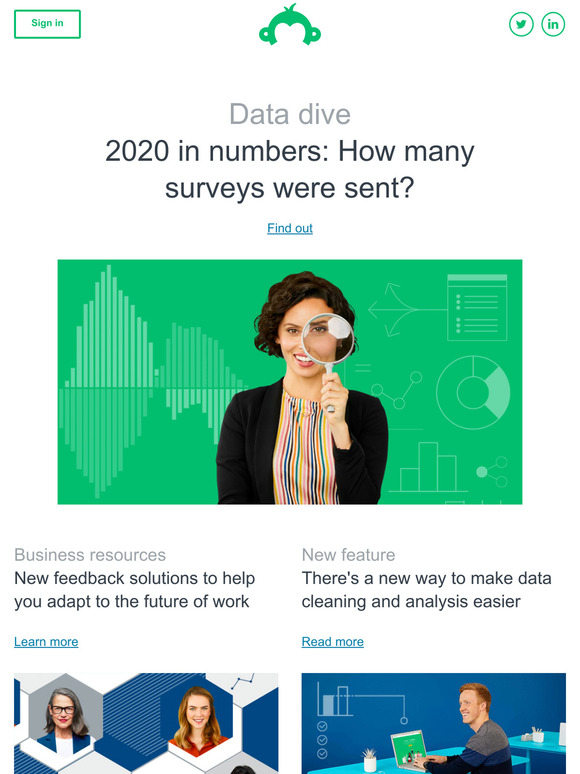Open the New feature section label
Viewport: 580px width, 774px height.
(x=348, y=555)
